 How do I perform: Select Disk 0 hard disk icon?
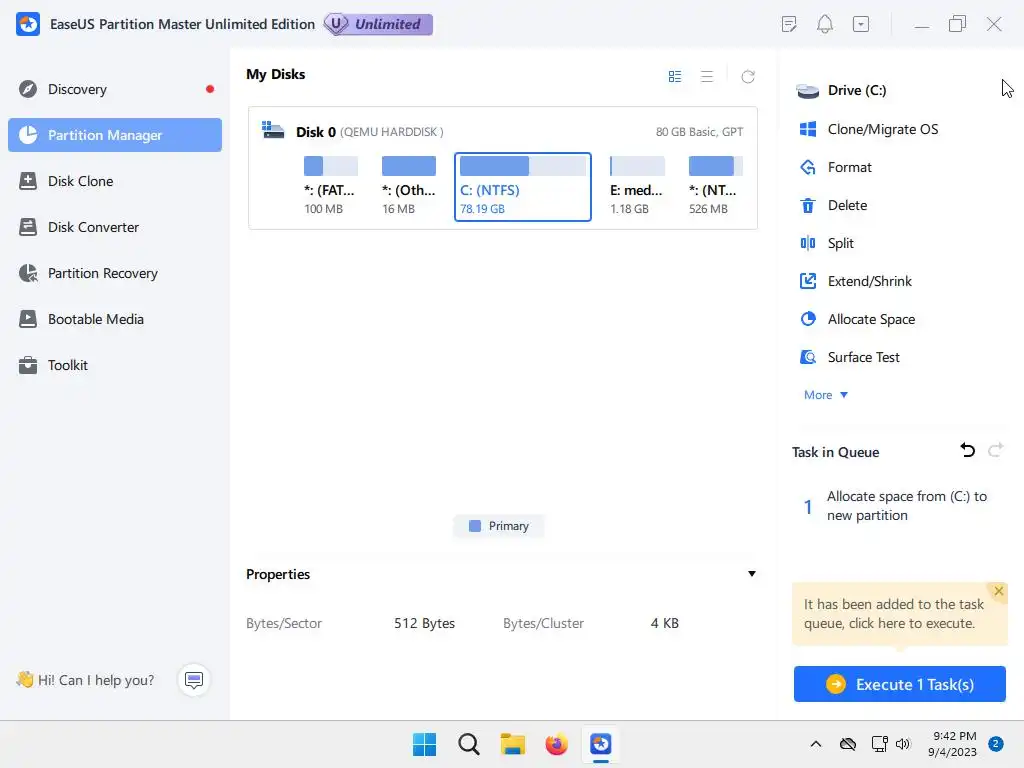[273, 130]
